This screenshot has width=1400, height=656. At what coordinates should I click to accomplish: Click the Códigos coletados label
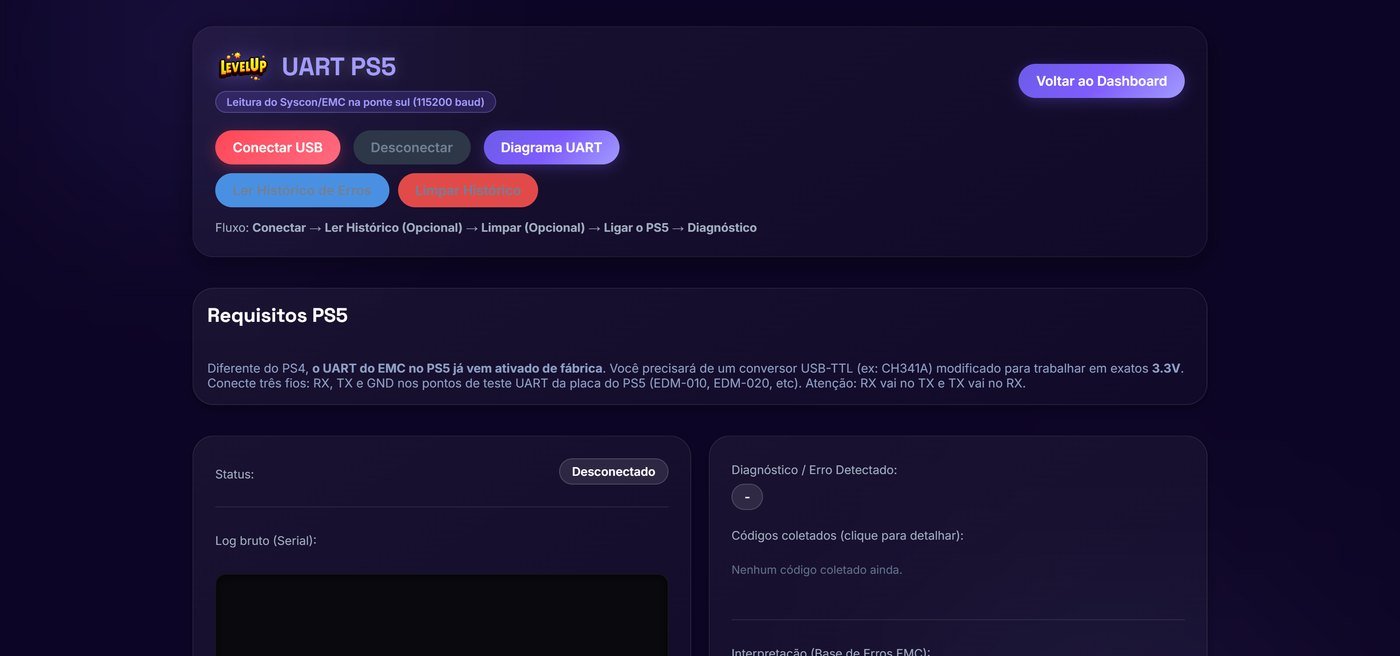click(x=847, y=536)
